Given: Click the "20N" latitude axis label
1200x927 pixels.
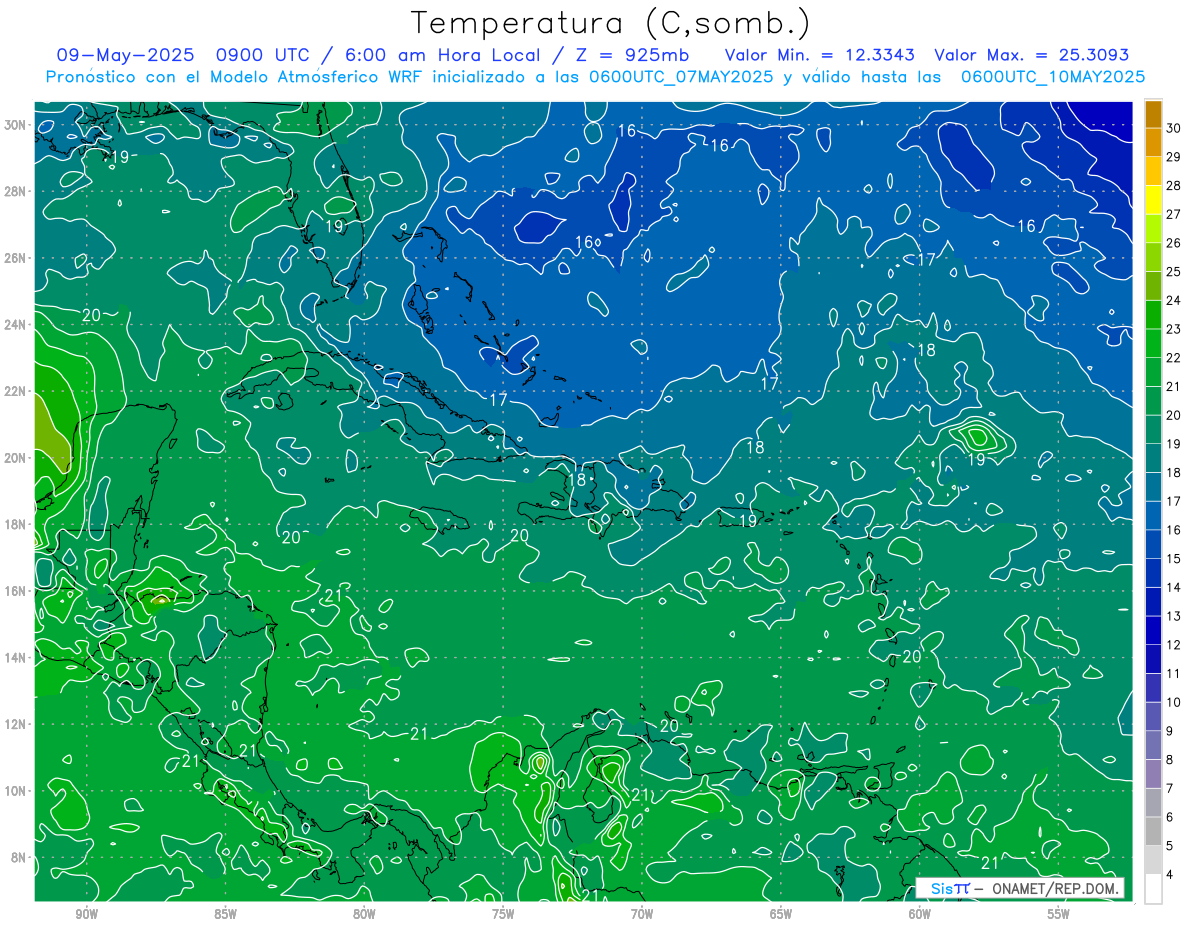Looking at the screenshot, I should point(17,458).
